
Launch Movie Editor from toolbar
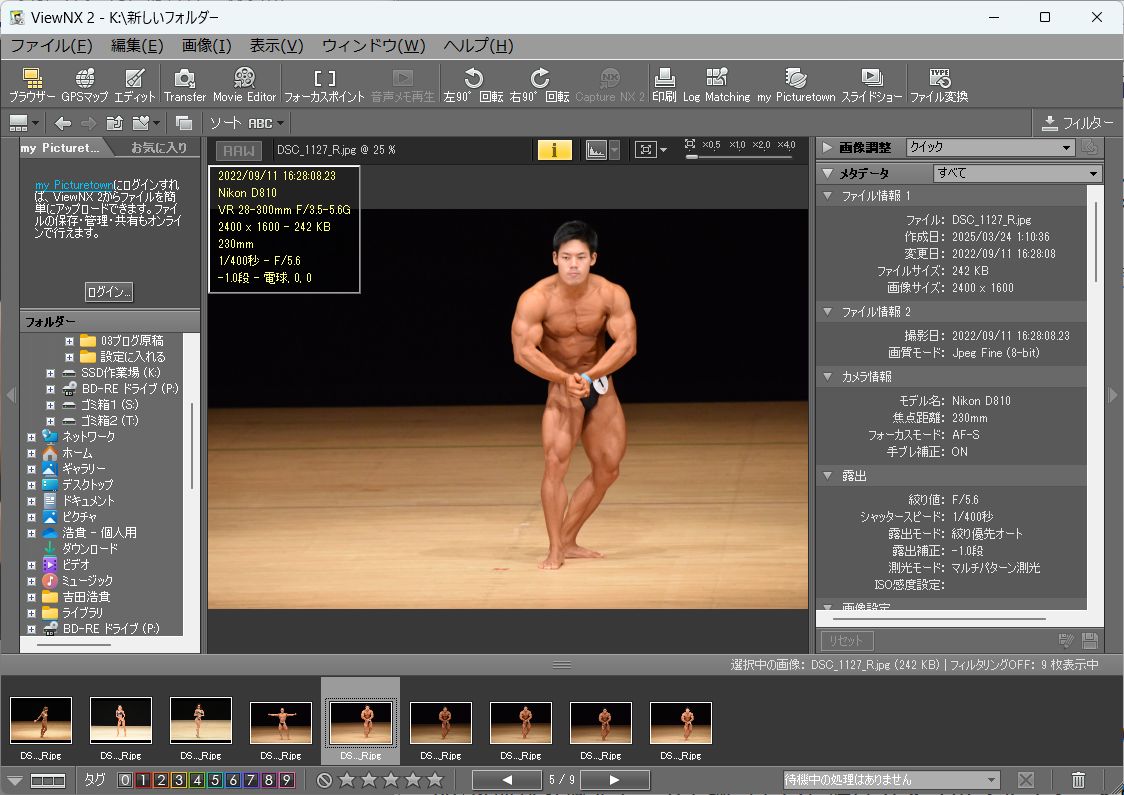[244, 85]
